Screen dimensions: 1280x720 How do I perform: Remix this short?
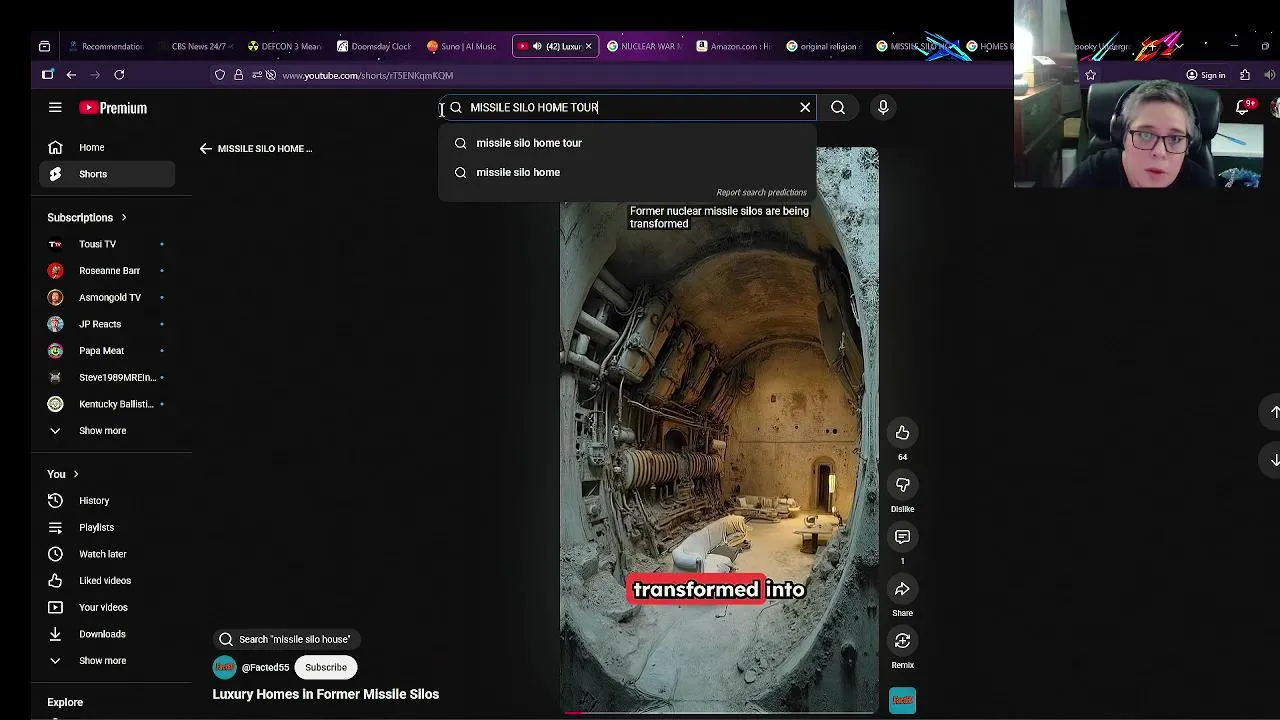pos(902,641)
